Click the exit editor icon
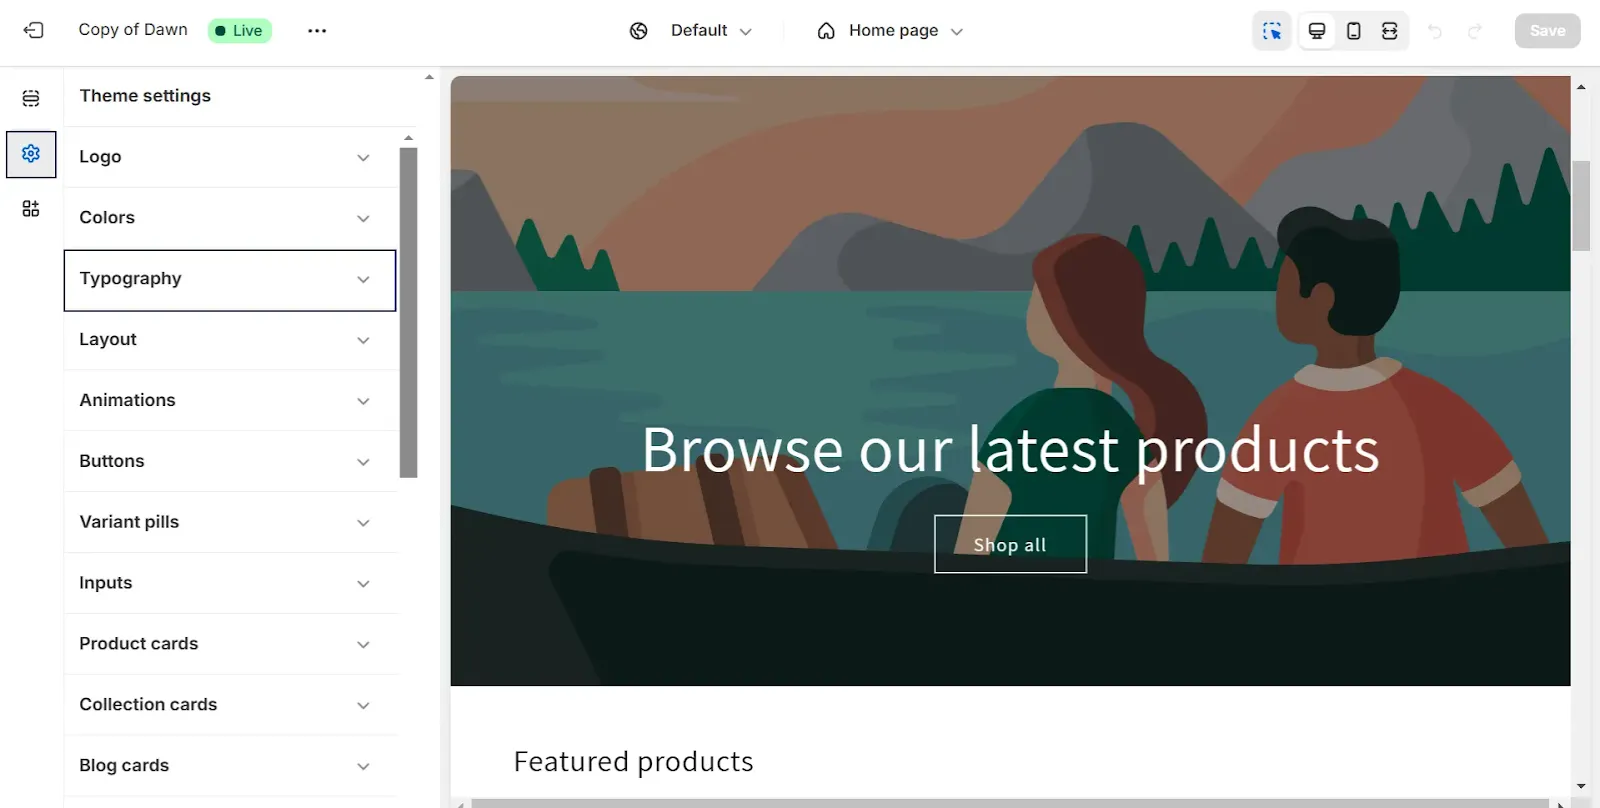 [x=33, y=30]
